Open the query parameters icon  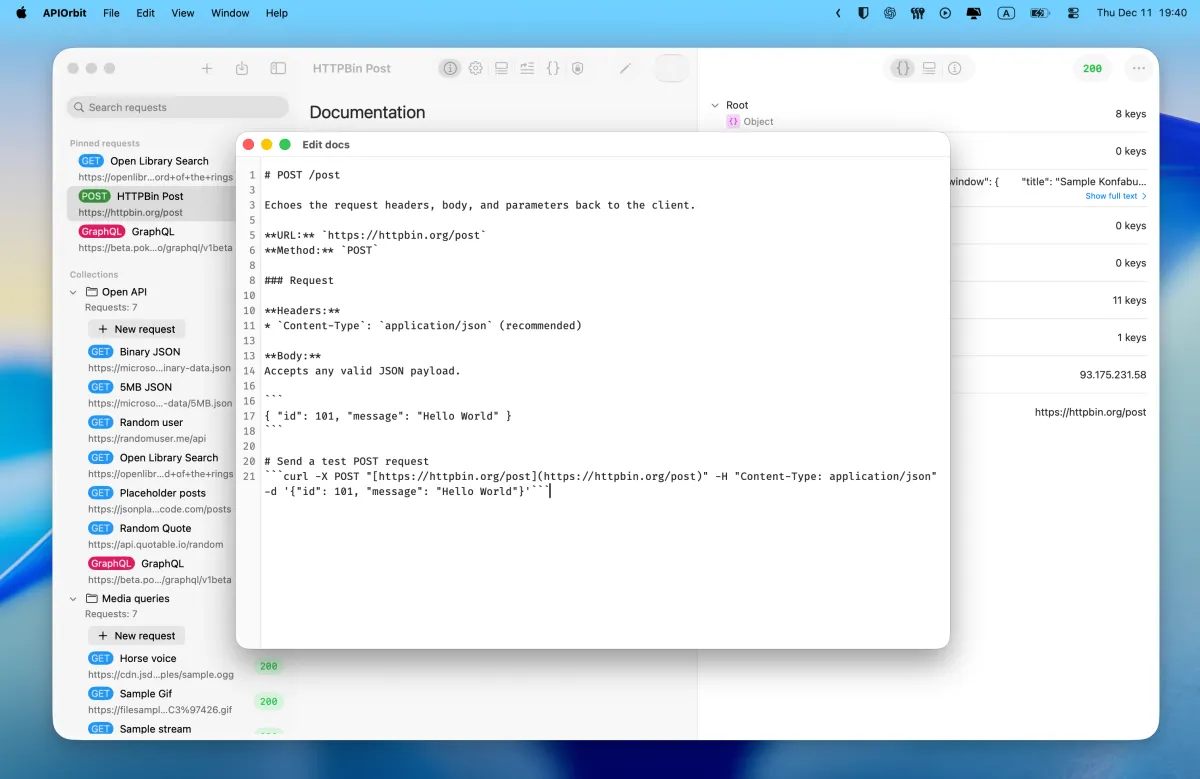coord(527,68)
